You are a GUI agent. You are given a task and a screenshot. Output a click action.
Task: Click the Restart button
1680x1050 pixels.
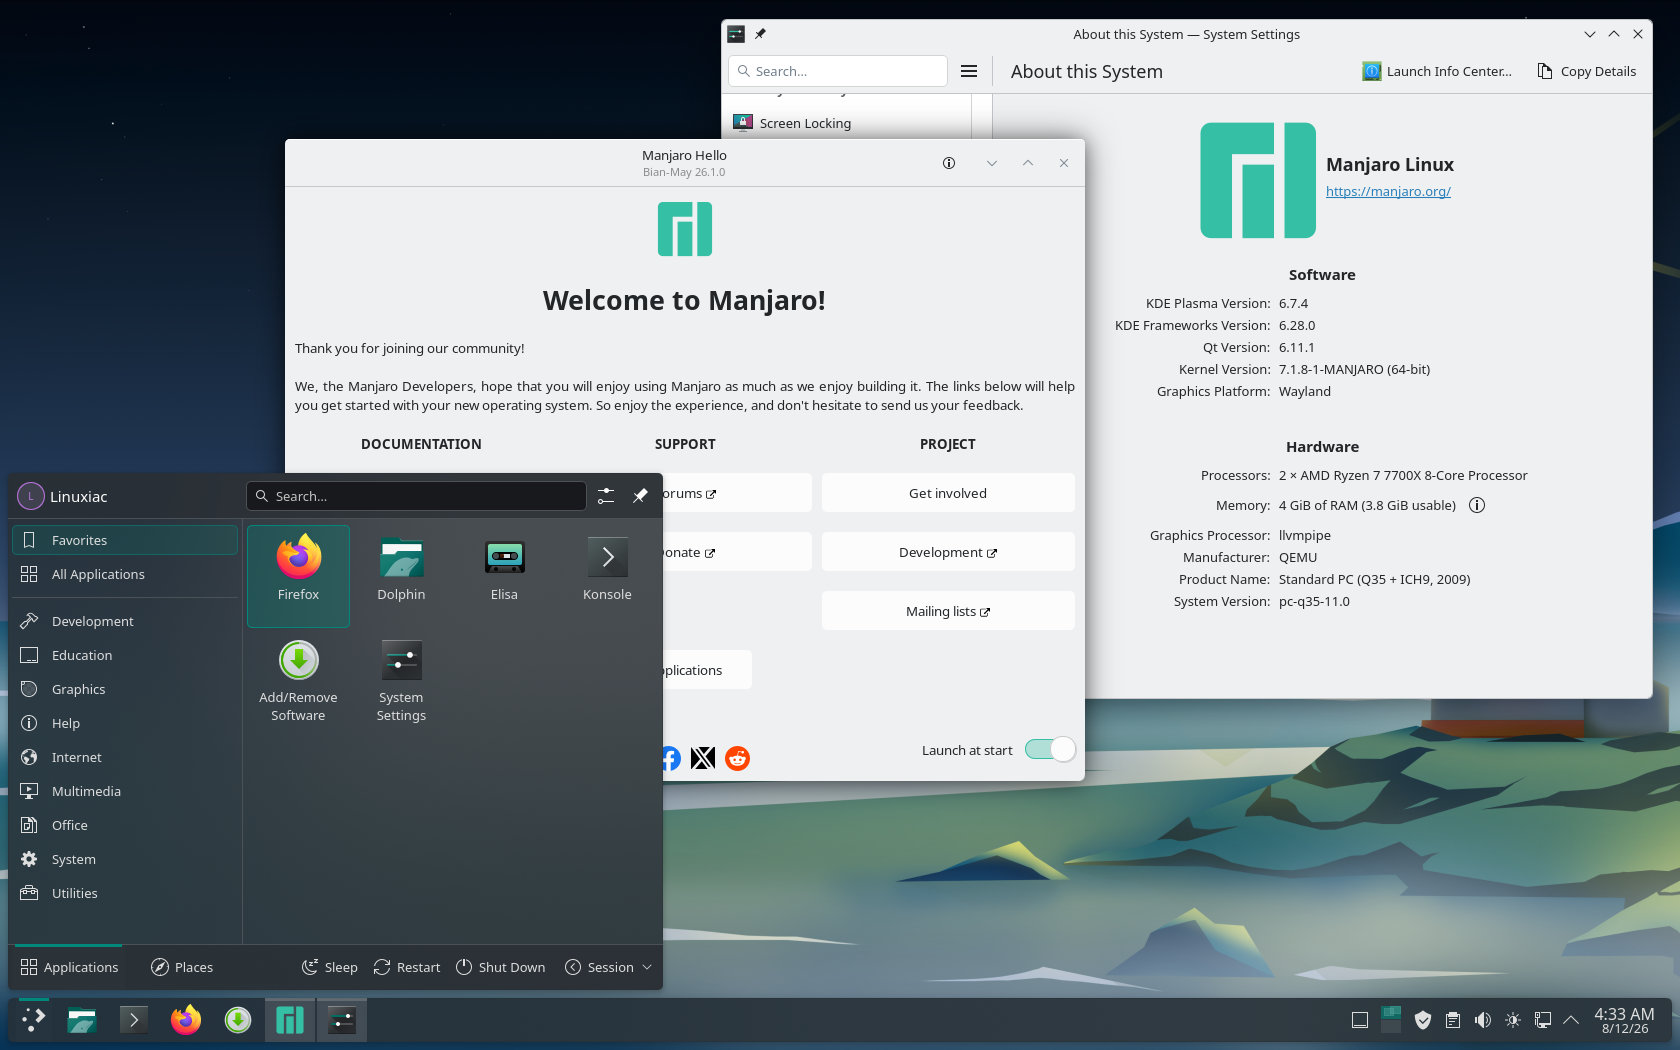click(407, 967)
